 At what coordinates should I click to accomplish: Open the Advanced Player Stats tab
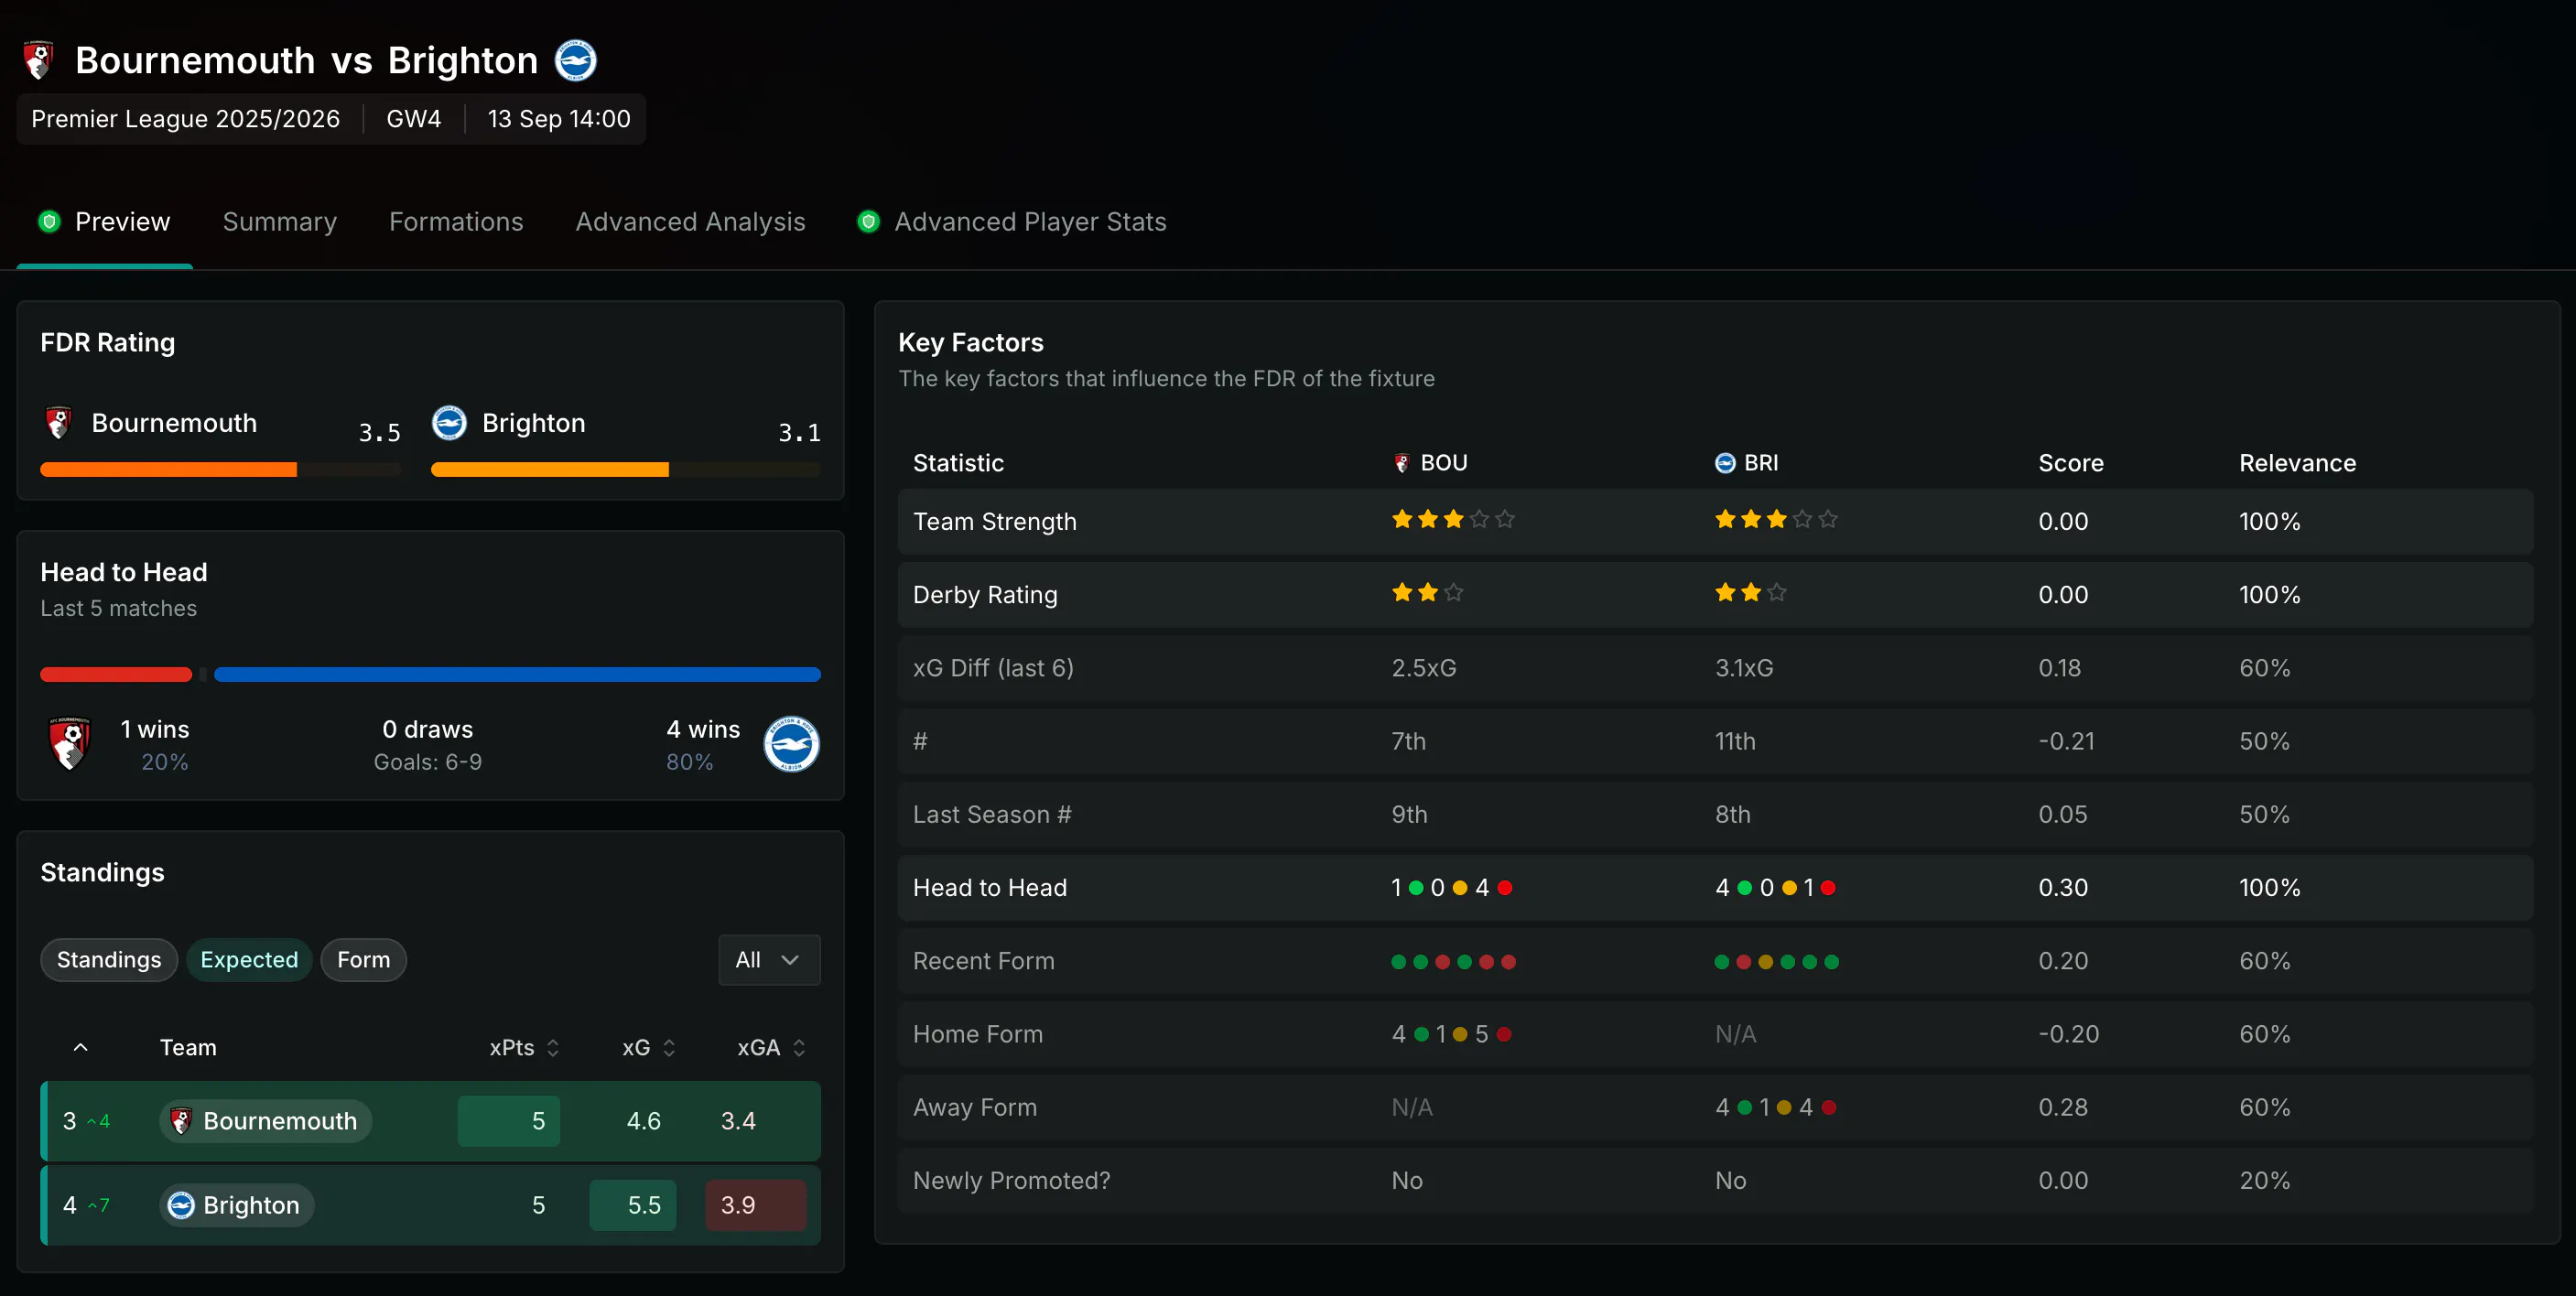pyautogui.click(x=1012, y=222)
